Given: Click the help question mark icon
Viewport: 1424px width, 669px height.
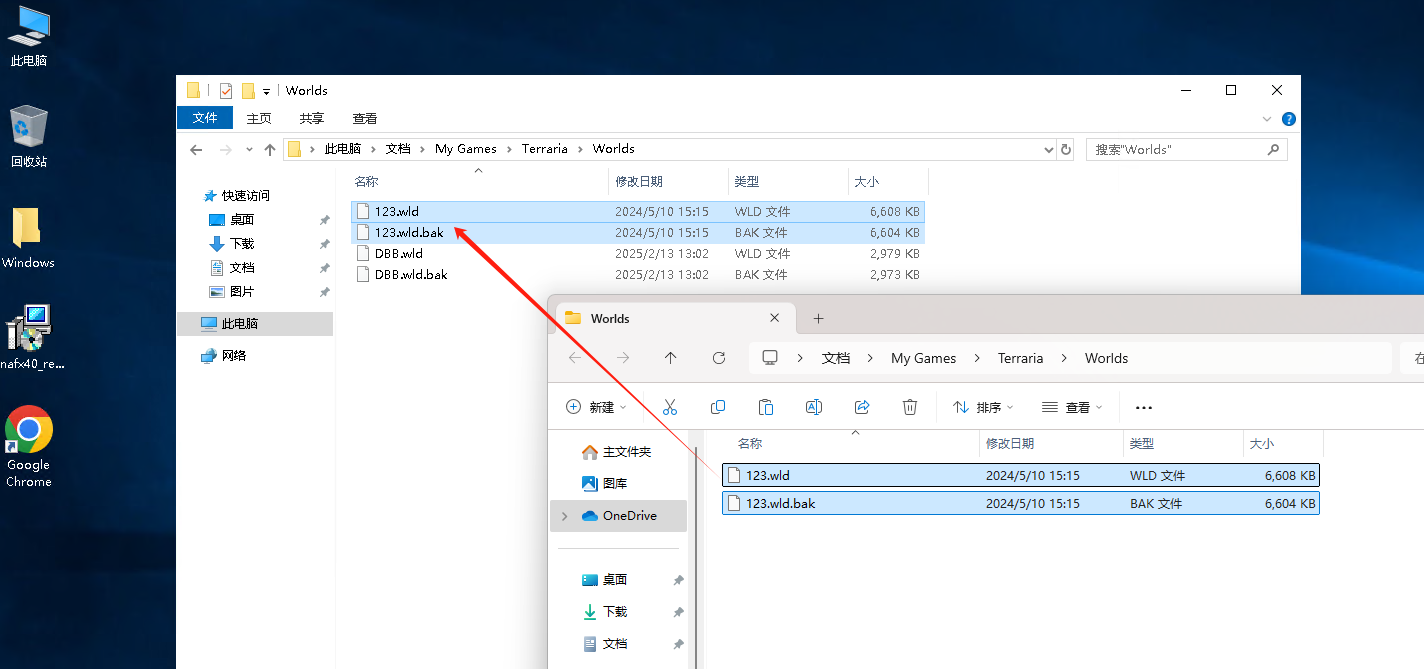Looking at the screenshot, I should click(x=1289, y=118).
